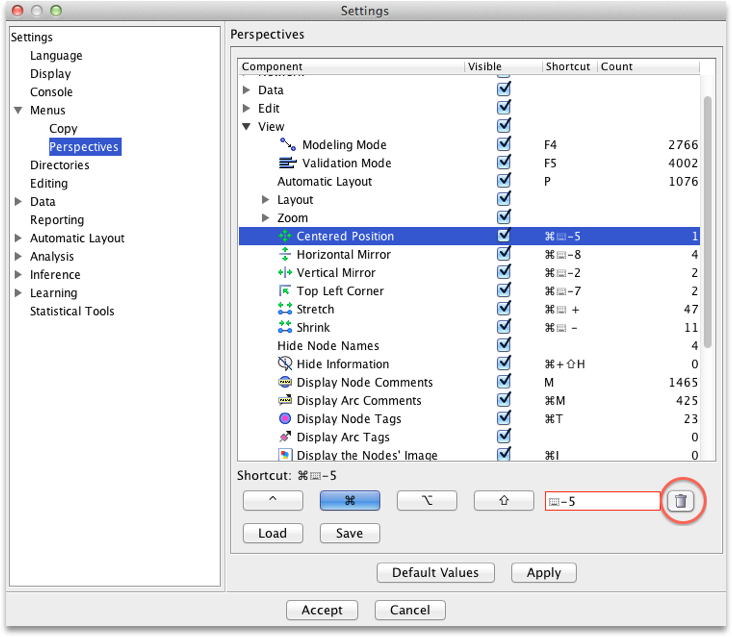This screenshot has height=637, width=732.
Task: Click the Load button
Action: click(x=273, y=533)
